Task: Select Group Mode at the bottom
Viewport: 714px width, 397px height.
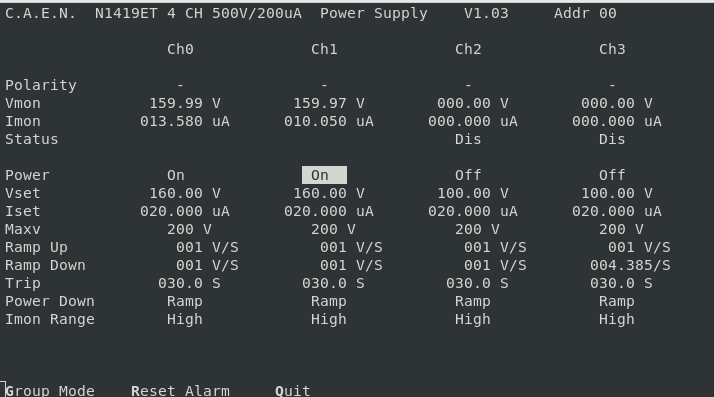Action: [x=50, y=391]
